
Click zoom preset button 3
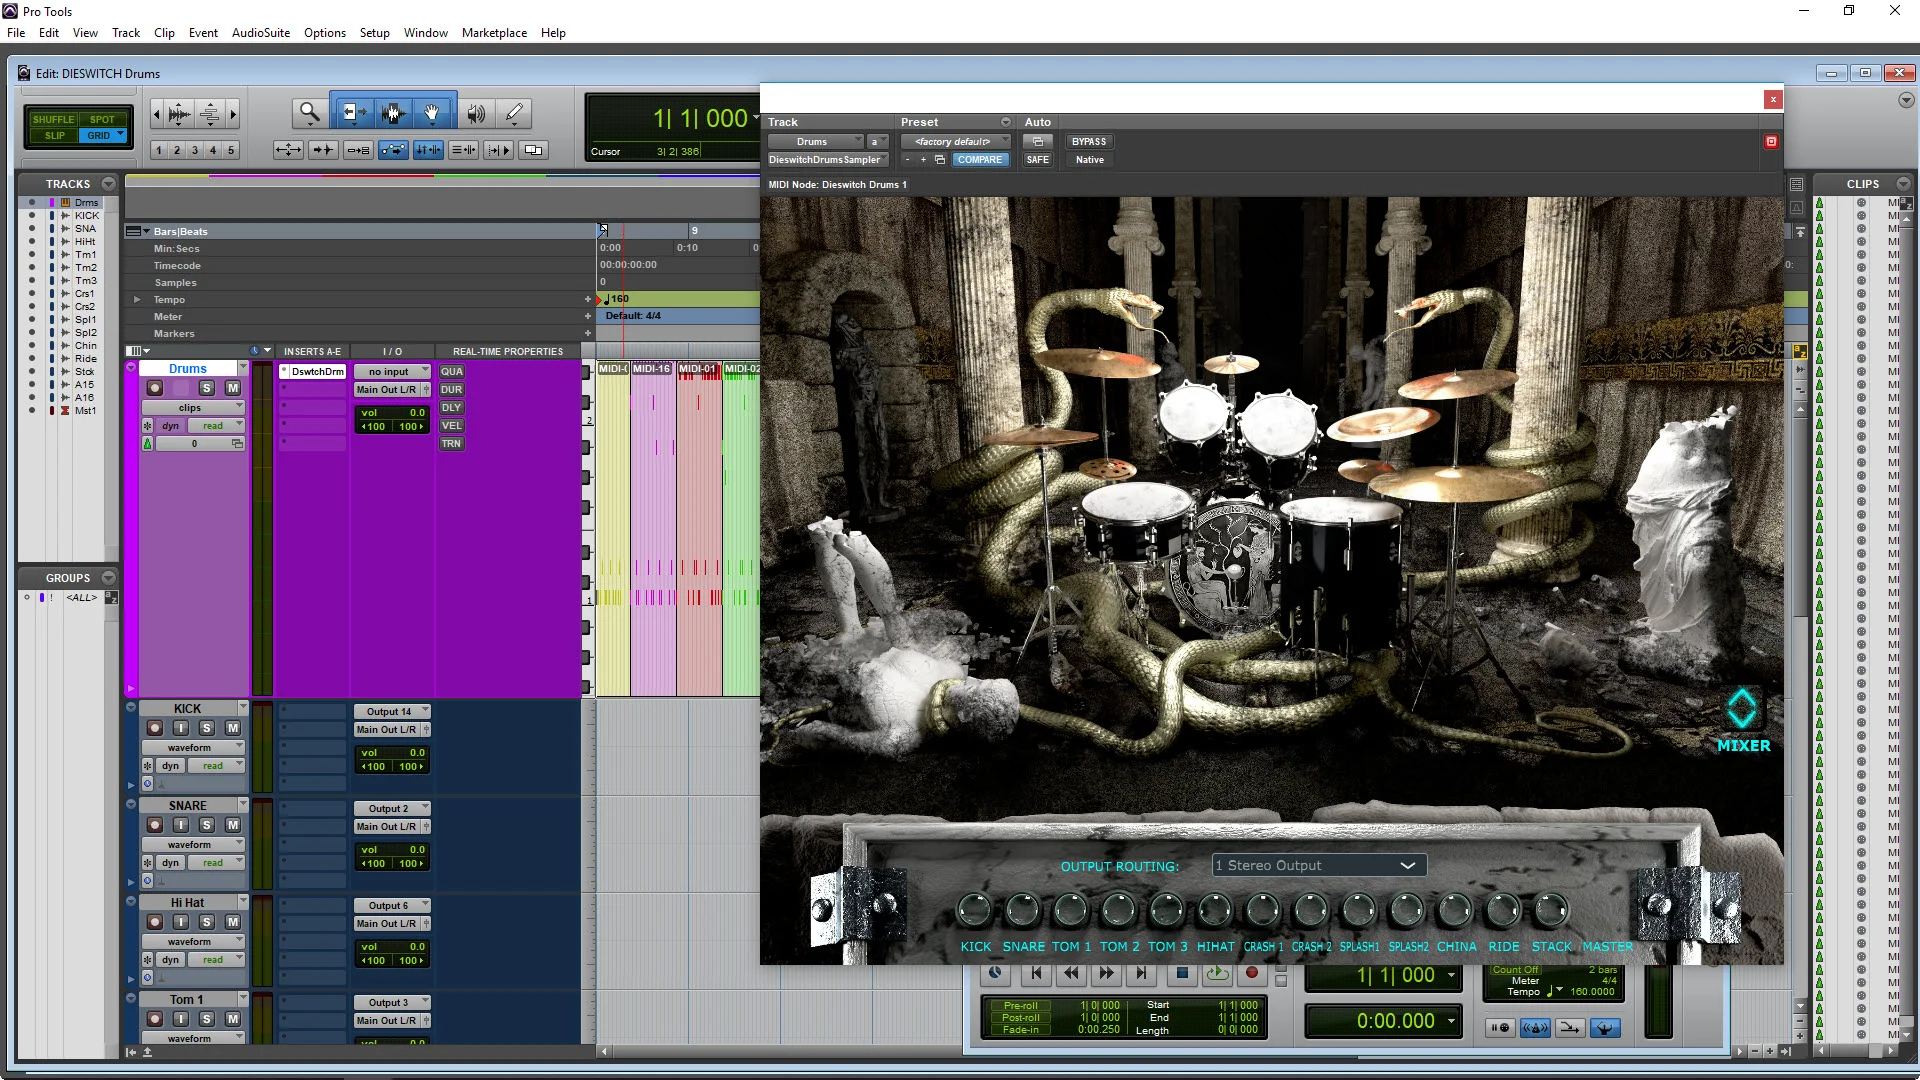(x=195, y=150)
